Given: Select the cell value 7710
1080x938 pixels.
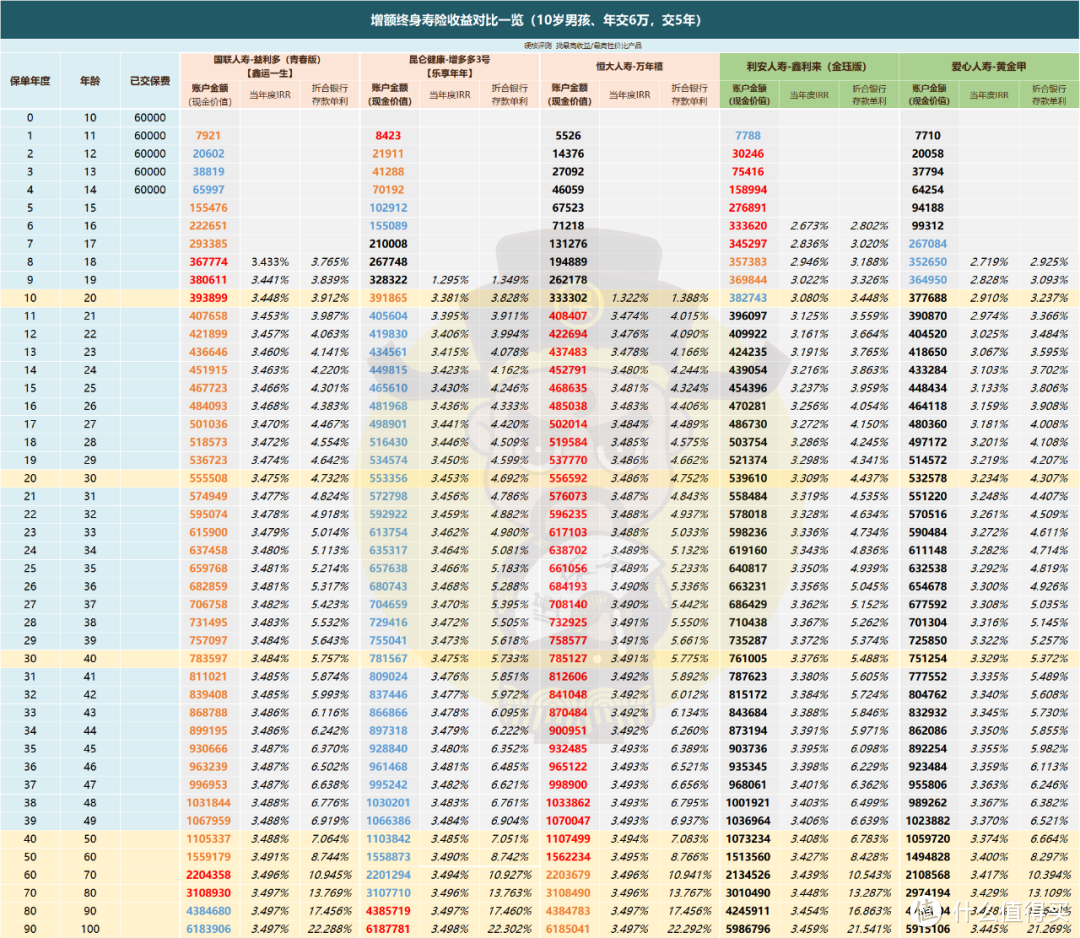Looking at the screenshot, I should tap(927, 136).
